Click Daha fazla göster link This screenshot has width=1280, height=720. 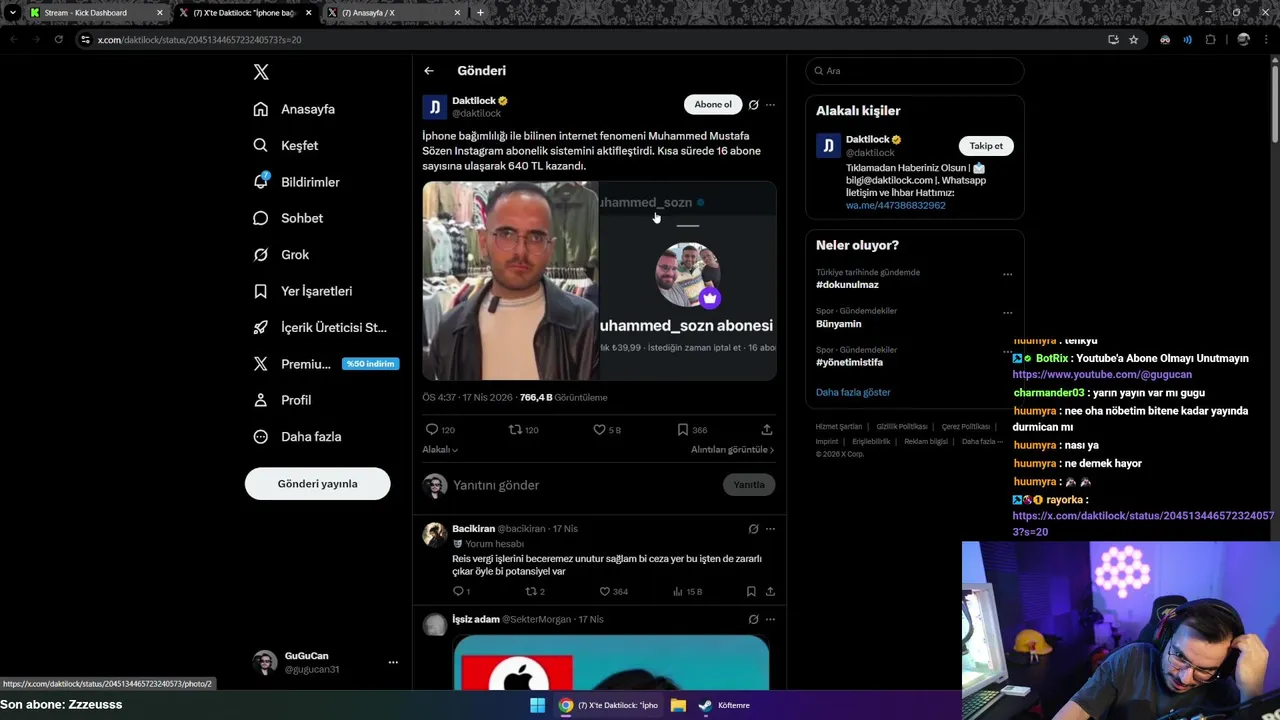tap(853, 392)
